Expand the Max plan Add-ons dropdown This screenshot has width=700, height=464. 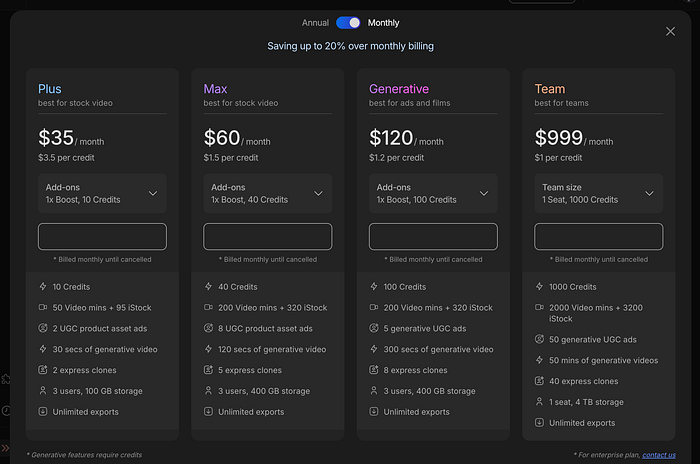[x=267, y=193]
